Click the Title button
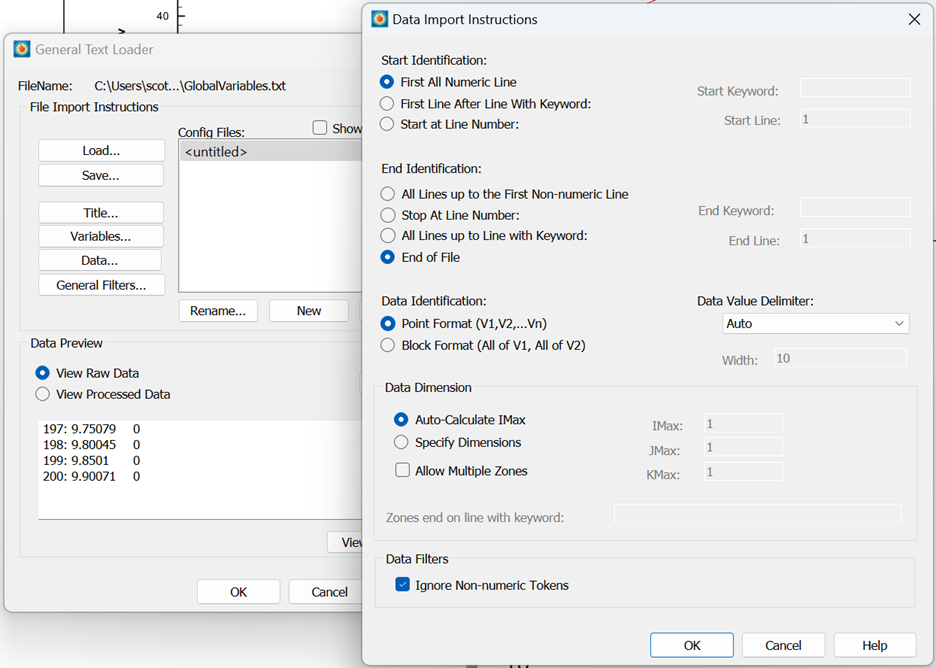 tap(100, 212)
